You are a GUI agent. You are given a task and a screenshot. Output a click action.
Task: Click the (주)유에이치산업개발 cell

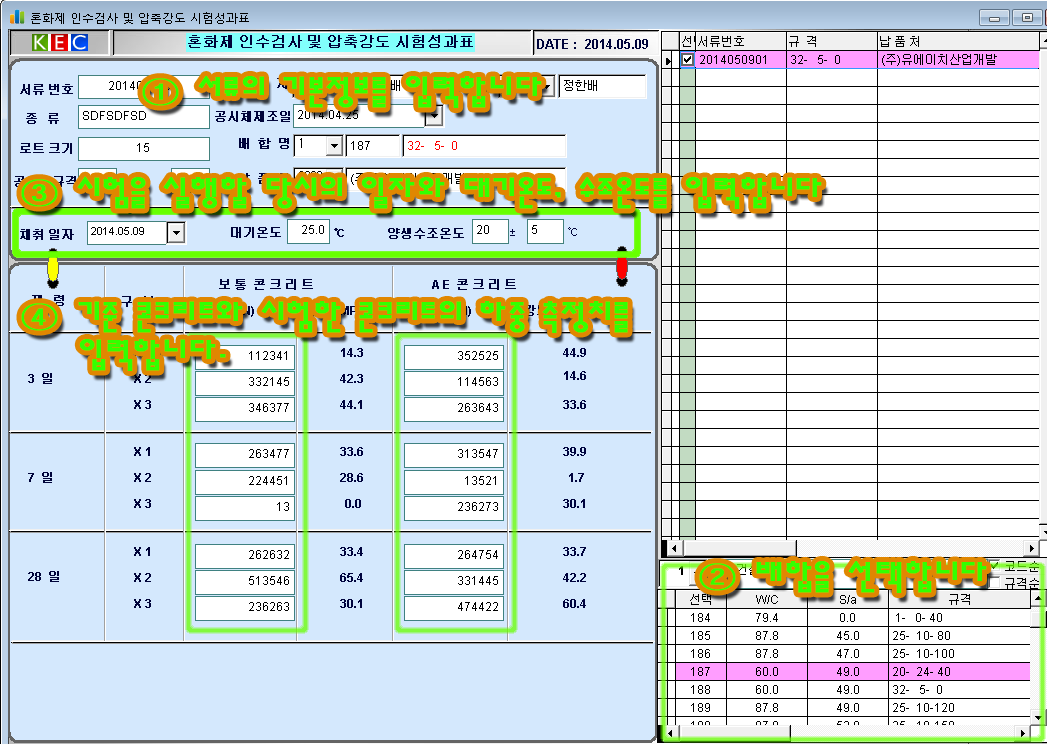958,59
